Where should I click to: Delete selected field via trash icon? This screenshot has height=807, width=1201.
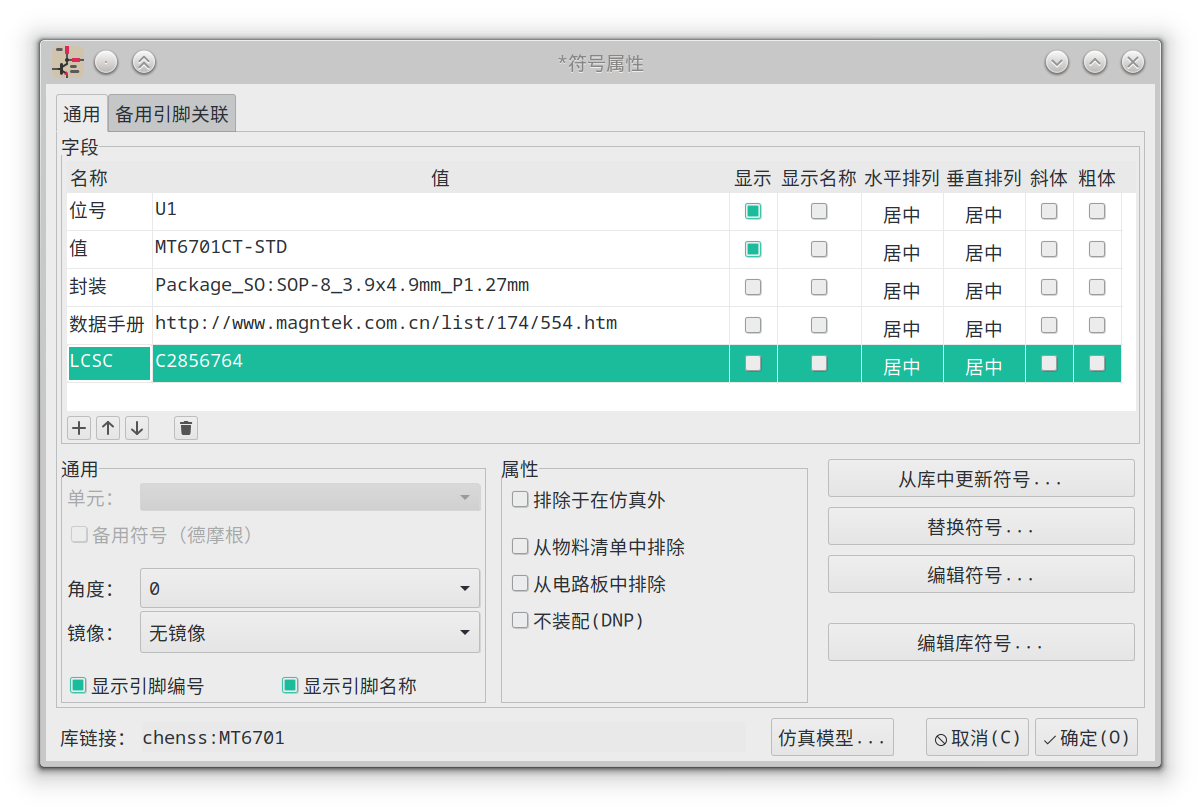click(x=185, y=427)
